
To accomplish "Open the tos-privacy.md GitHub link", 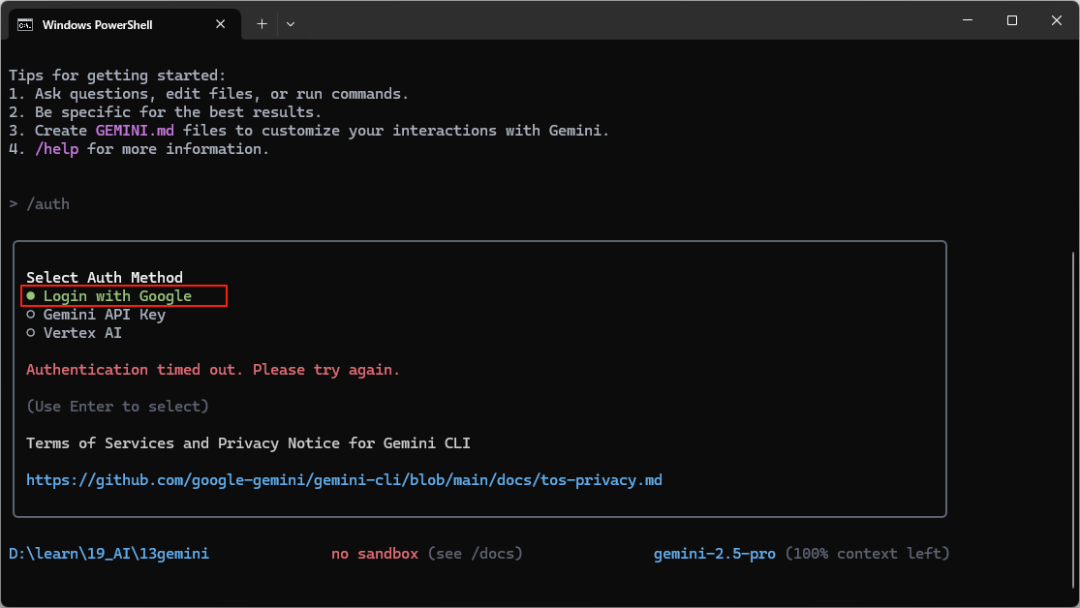I will coord(344,479).
